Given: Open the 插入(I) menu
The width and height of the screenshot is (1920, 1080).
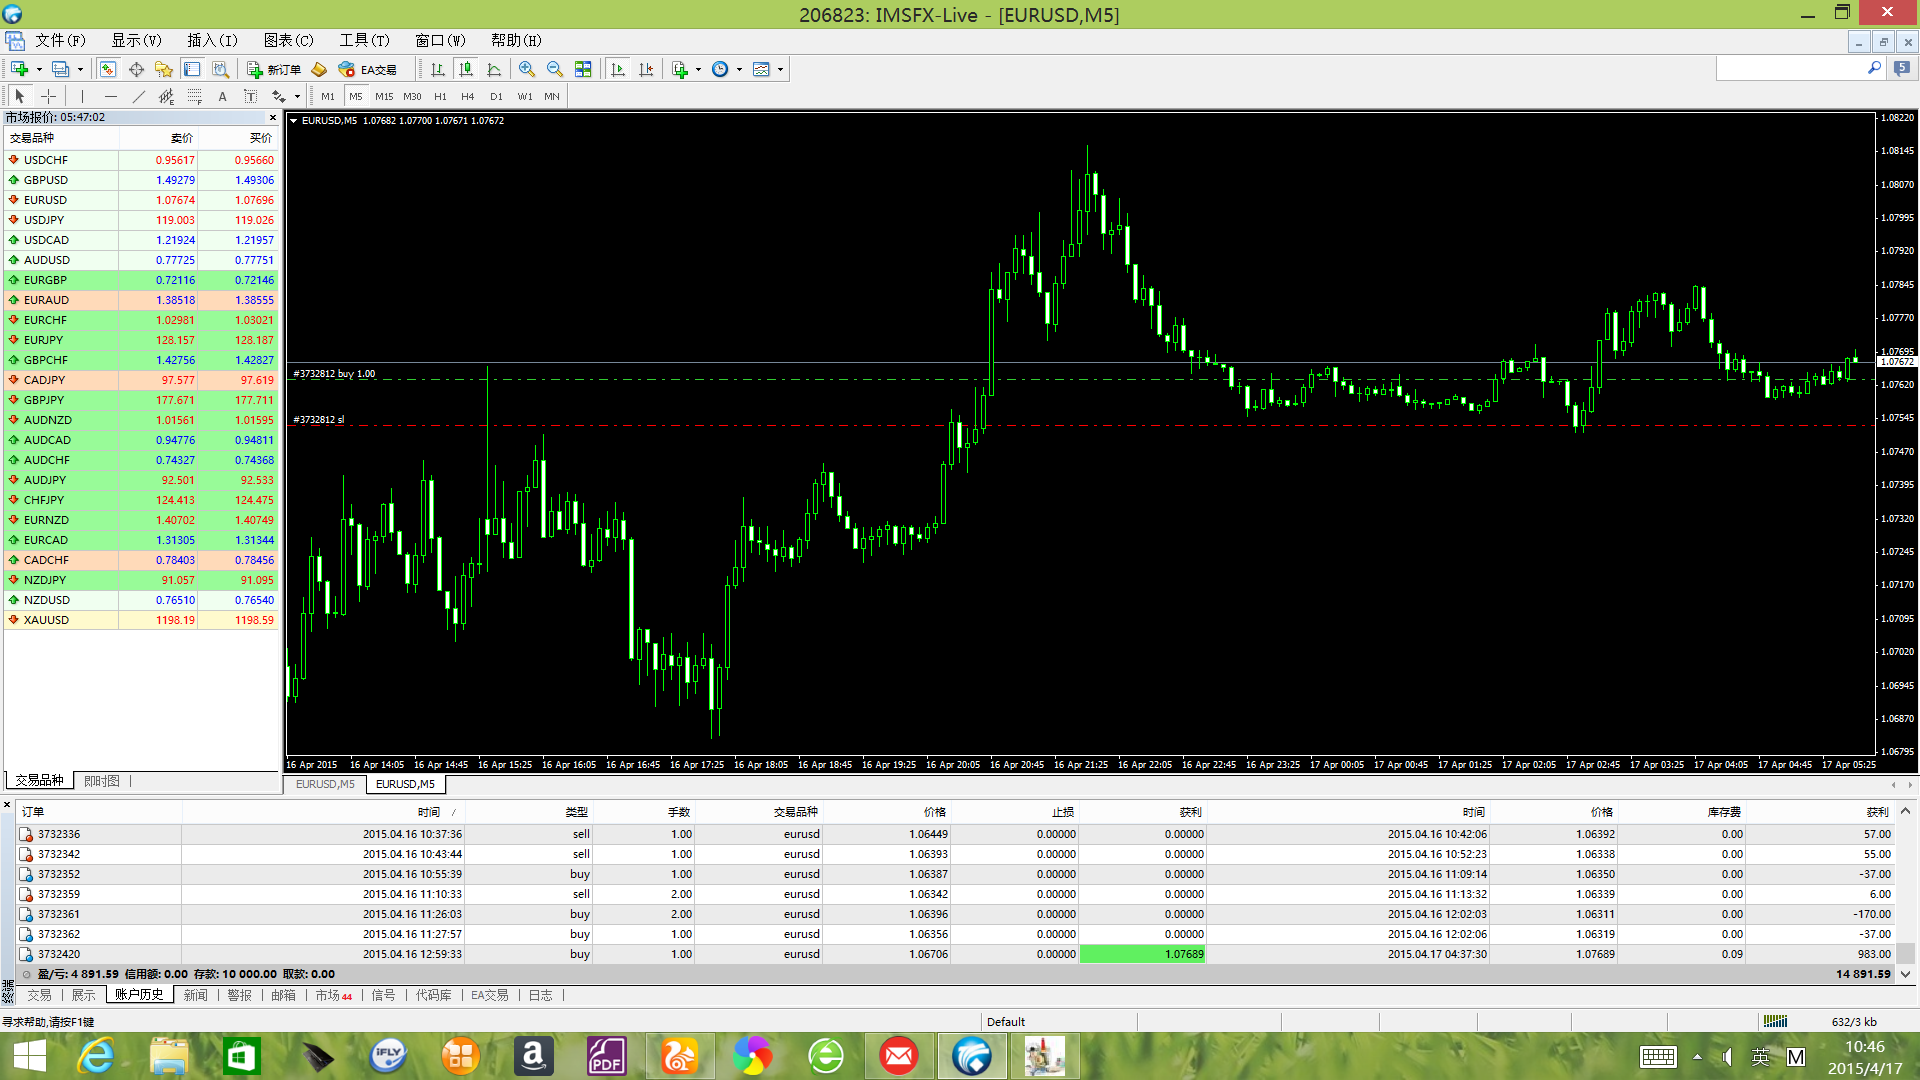Looking at the screenshot, I should 212,40.
